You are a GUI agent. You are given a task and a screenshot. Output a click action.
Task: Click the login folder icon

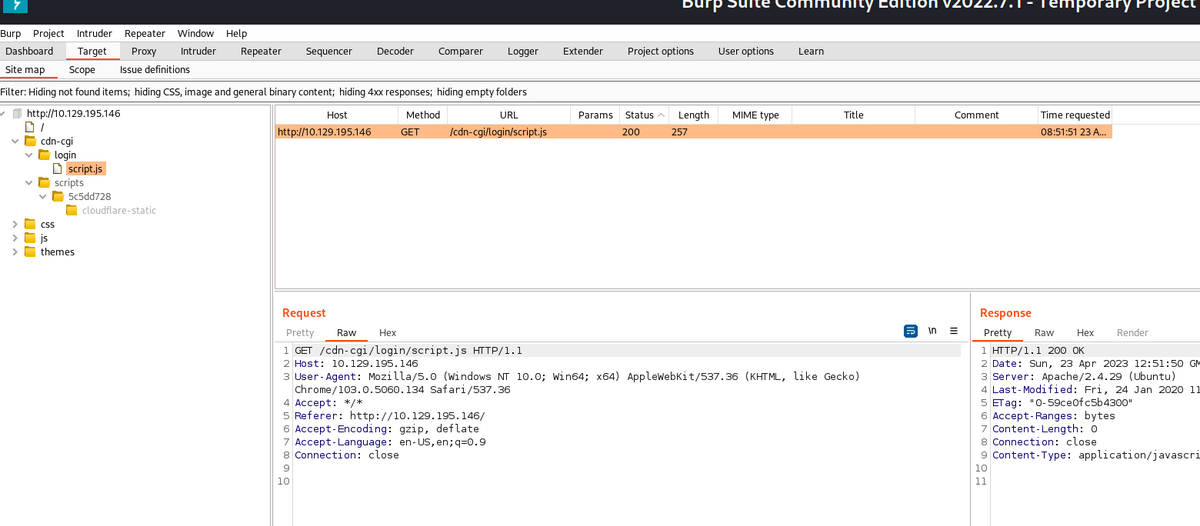44,155
